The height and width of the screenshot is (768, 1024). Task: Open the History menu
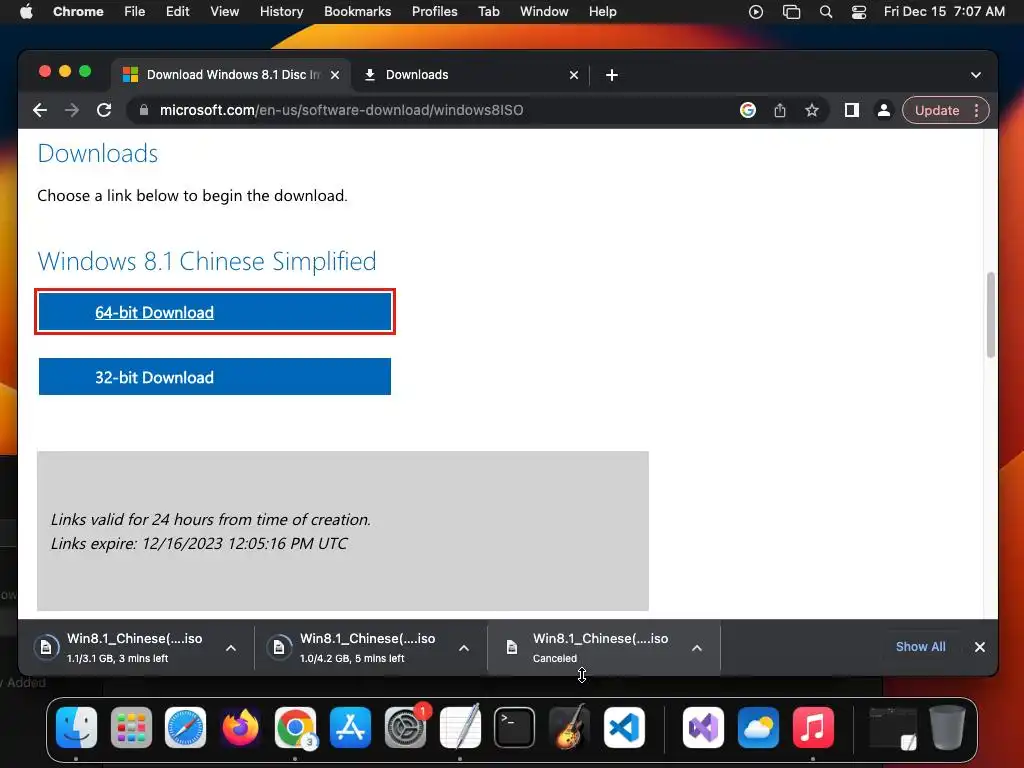pyautogui.click(x=281, y=11)
